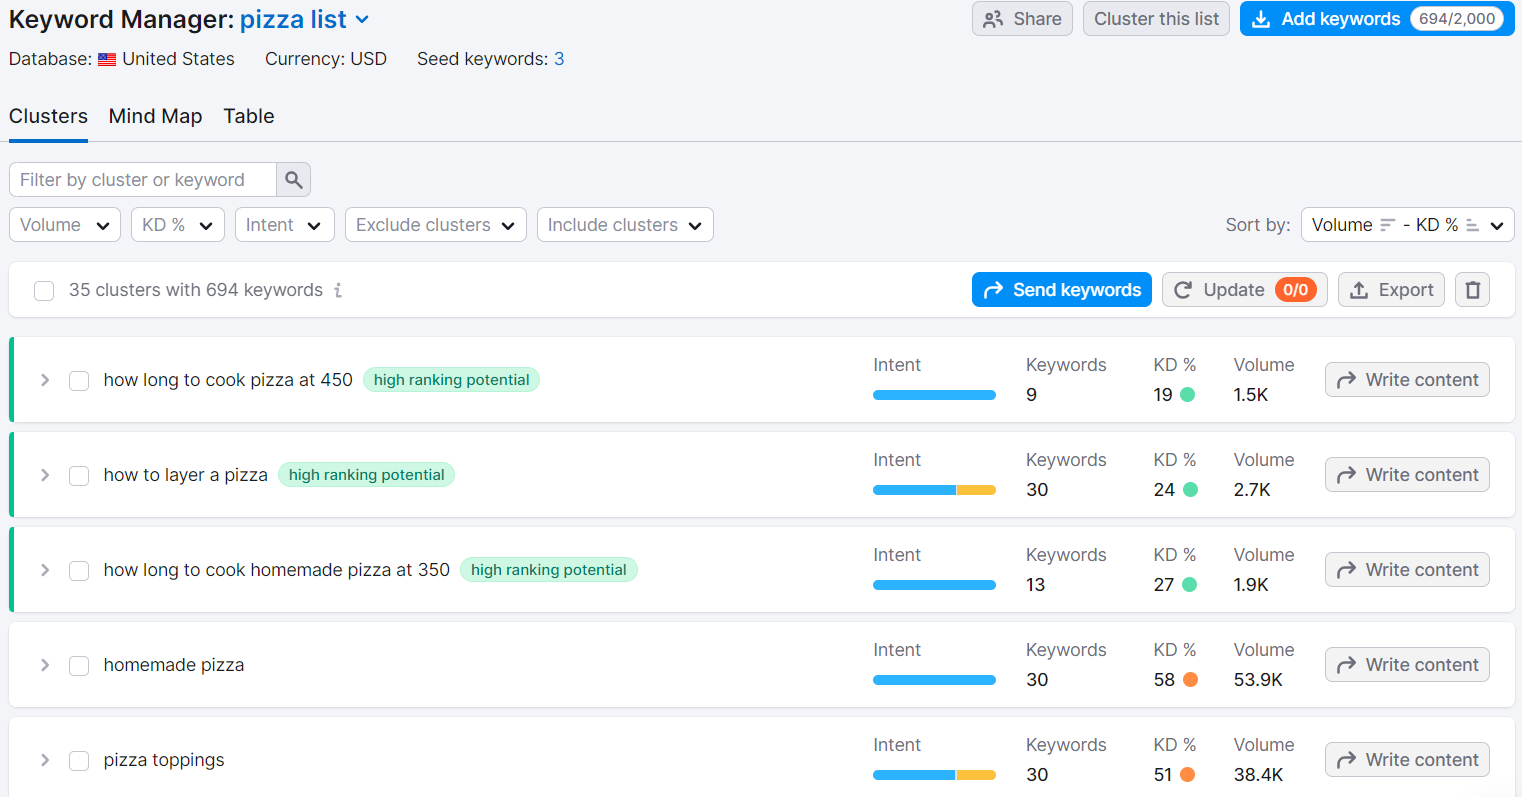Write content for 'homemade pizza at 350'
Viewport: 1522px width, 797px height.
pyautogui.click(x=1407, y=570)
